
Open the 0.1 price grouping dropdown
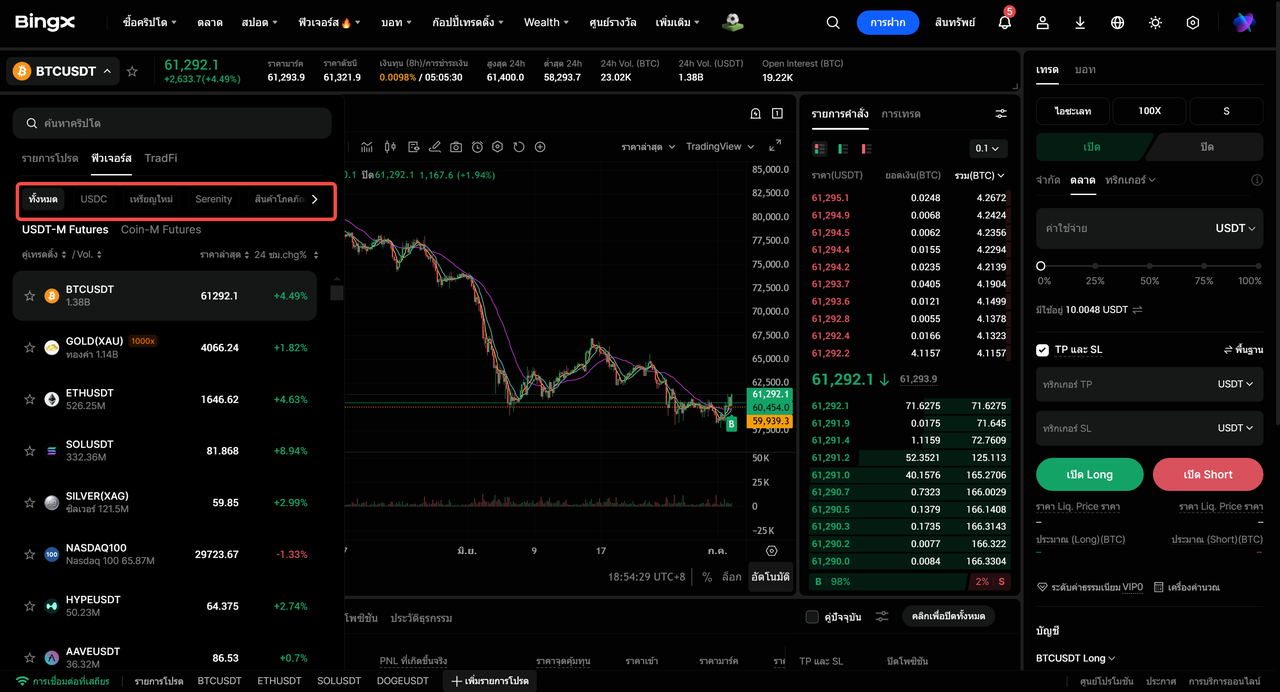click(x=988, y=148)
